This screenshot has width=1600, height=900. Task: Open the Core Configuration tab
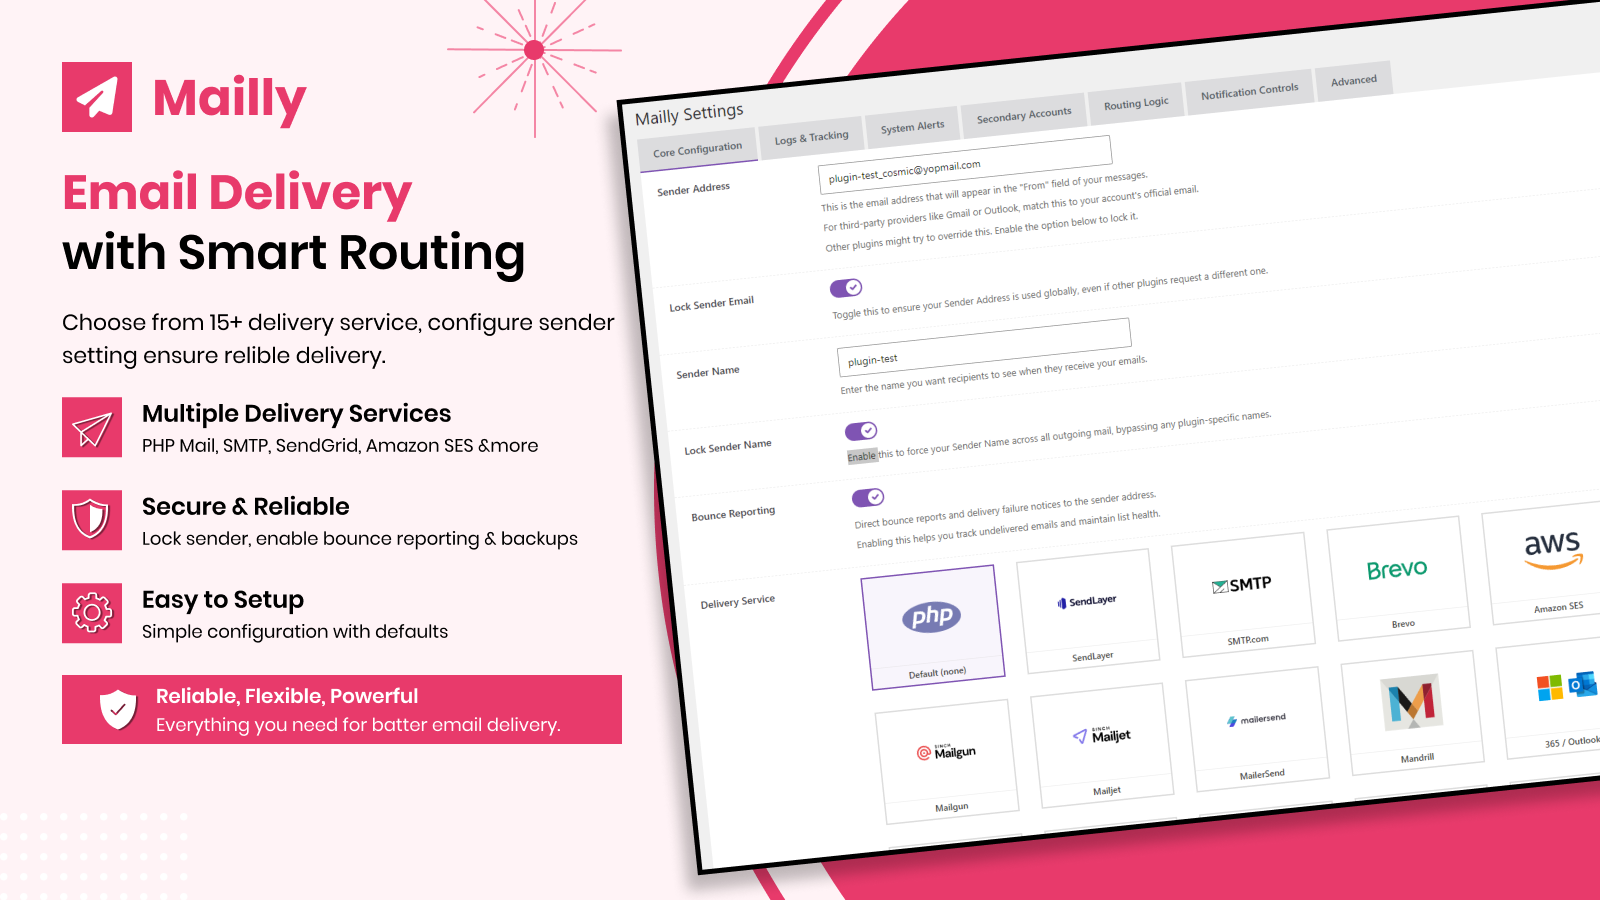coord(697,150)
